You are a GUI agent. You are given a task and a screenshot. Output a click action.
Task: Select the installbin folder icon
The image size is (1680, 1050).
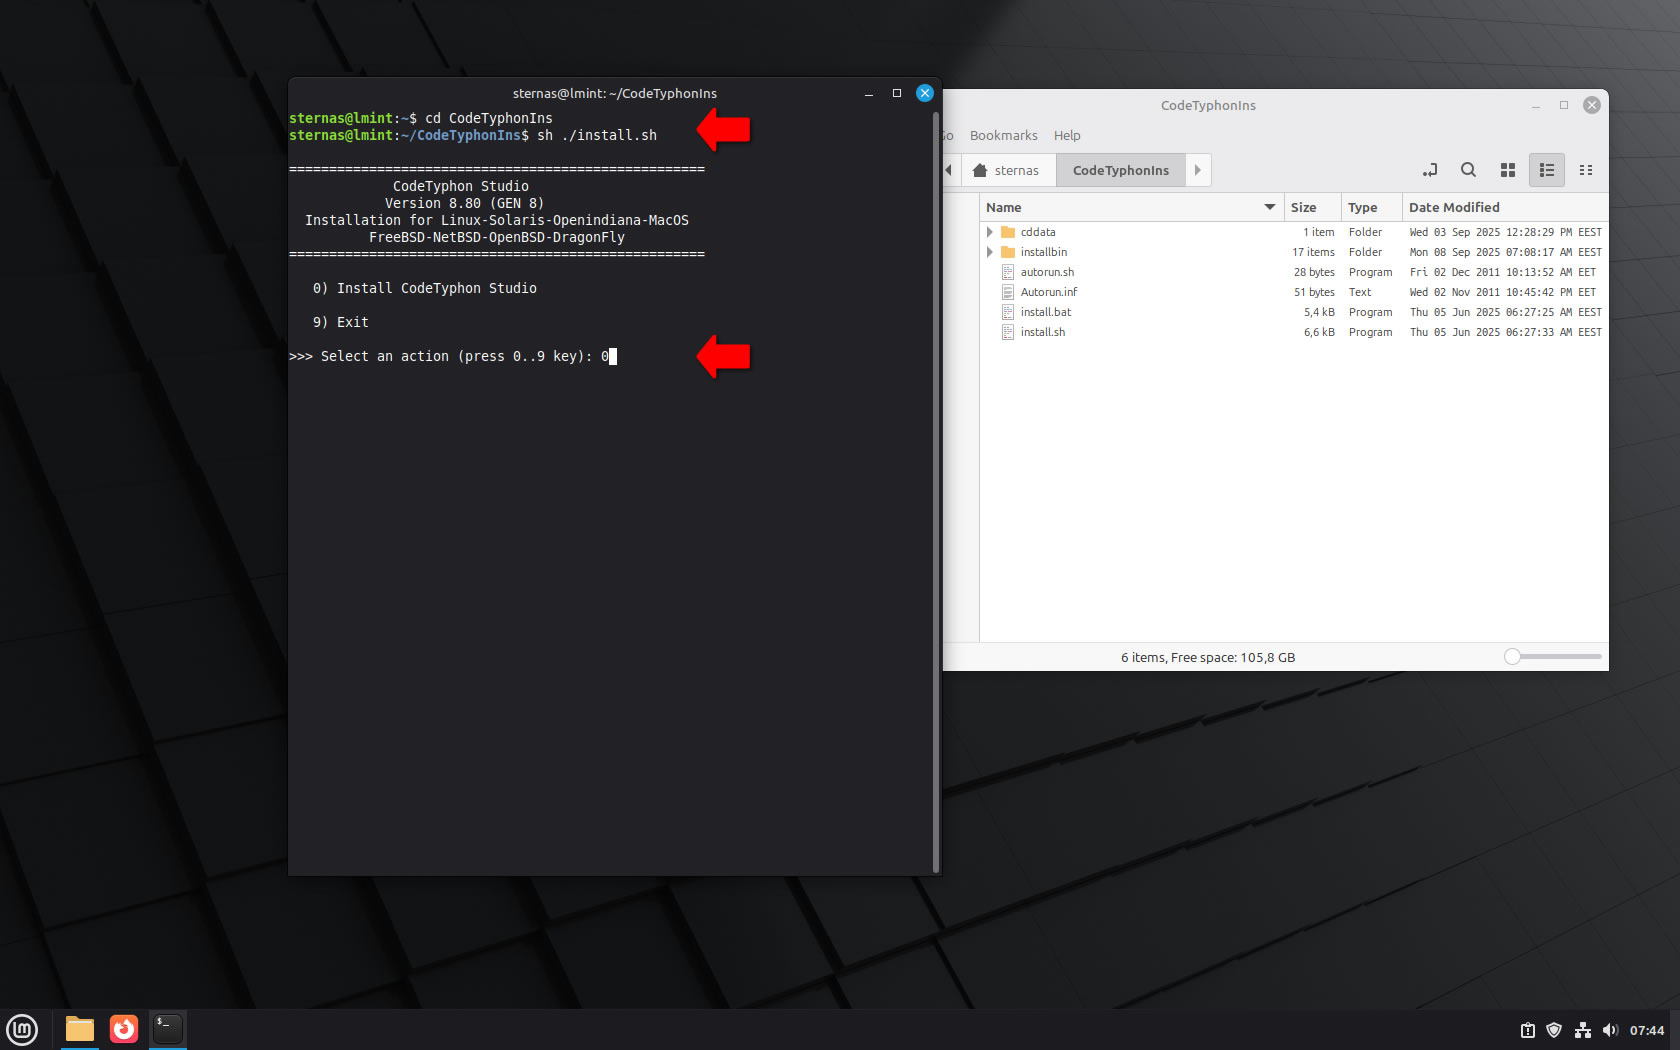coord(1008,252)
